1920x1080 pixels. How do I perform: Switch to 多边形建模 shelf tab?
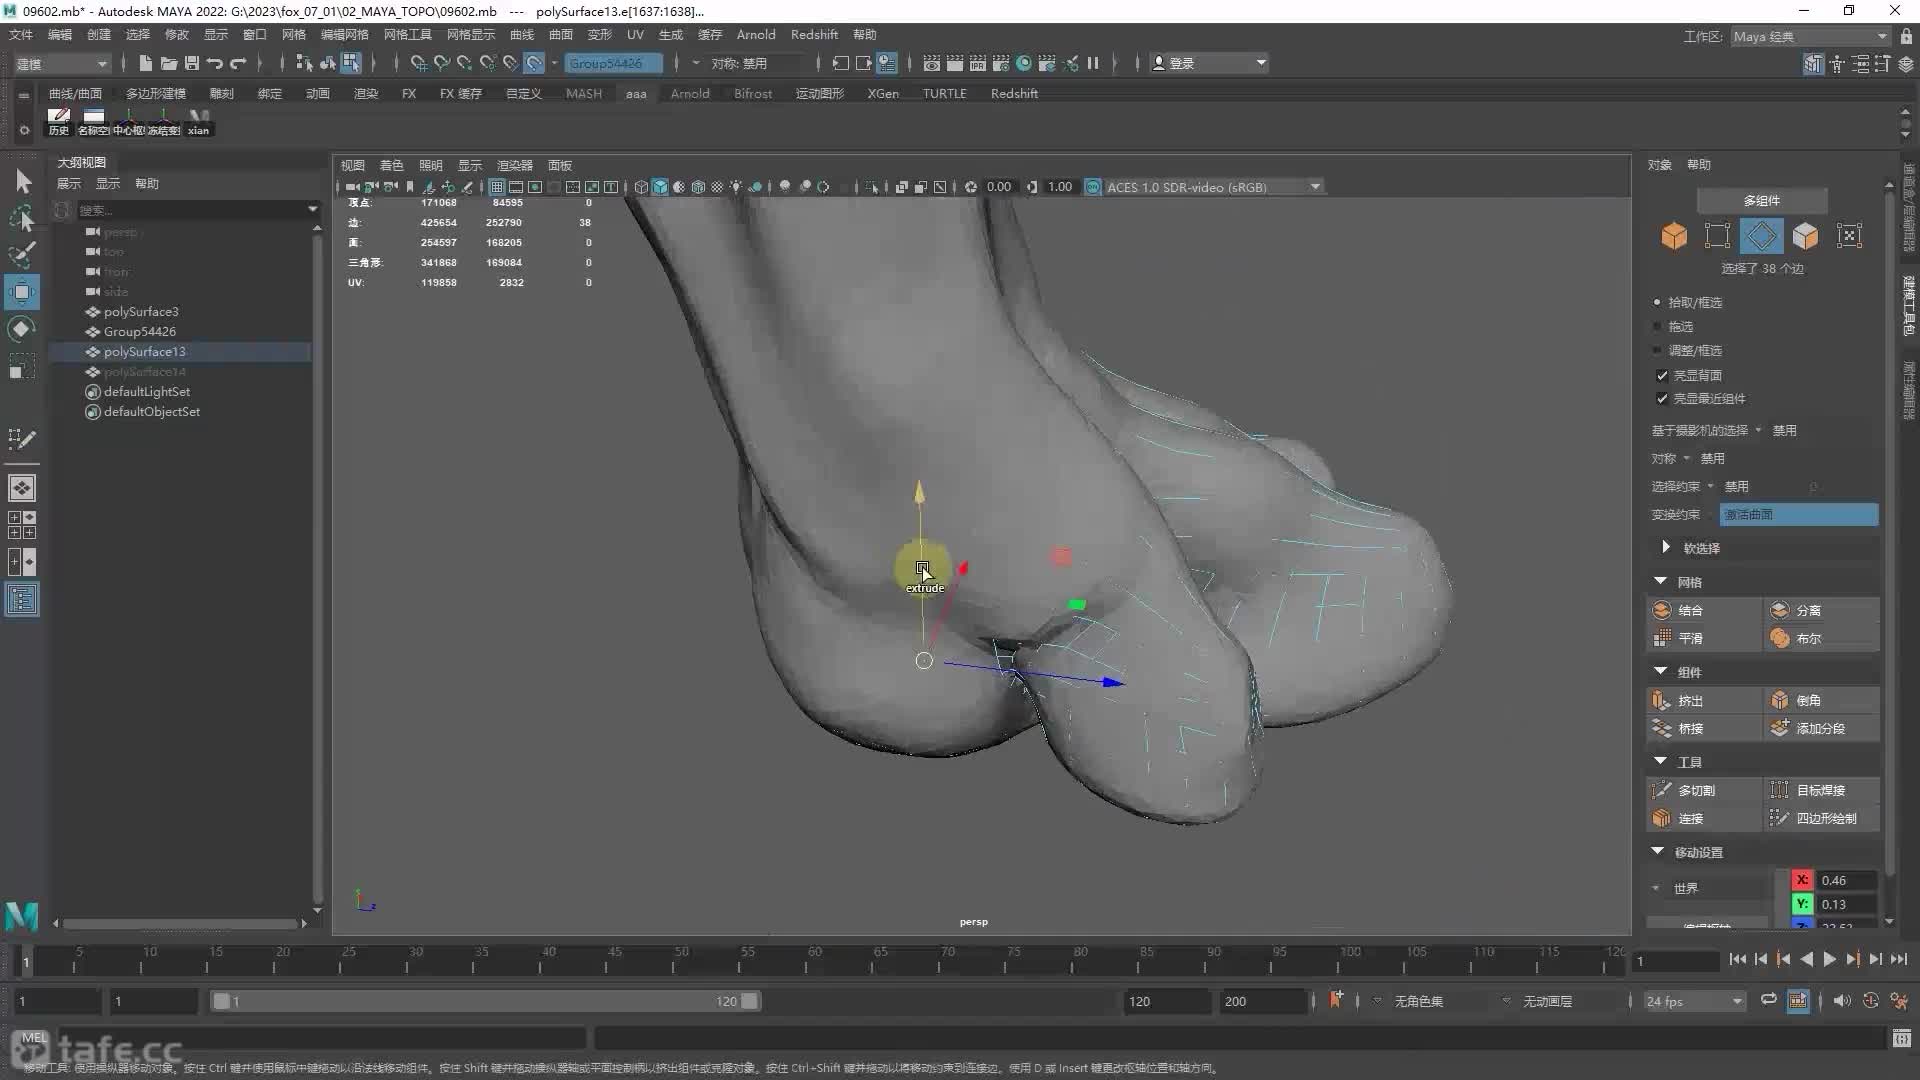pyautogui.click(x=155, y=93)
